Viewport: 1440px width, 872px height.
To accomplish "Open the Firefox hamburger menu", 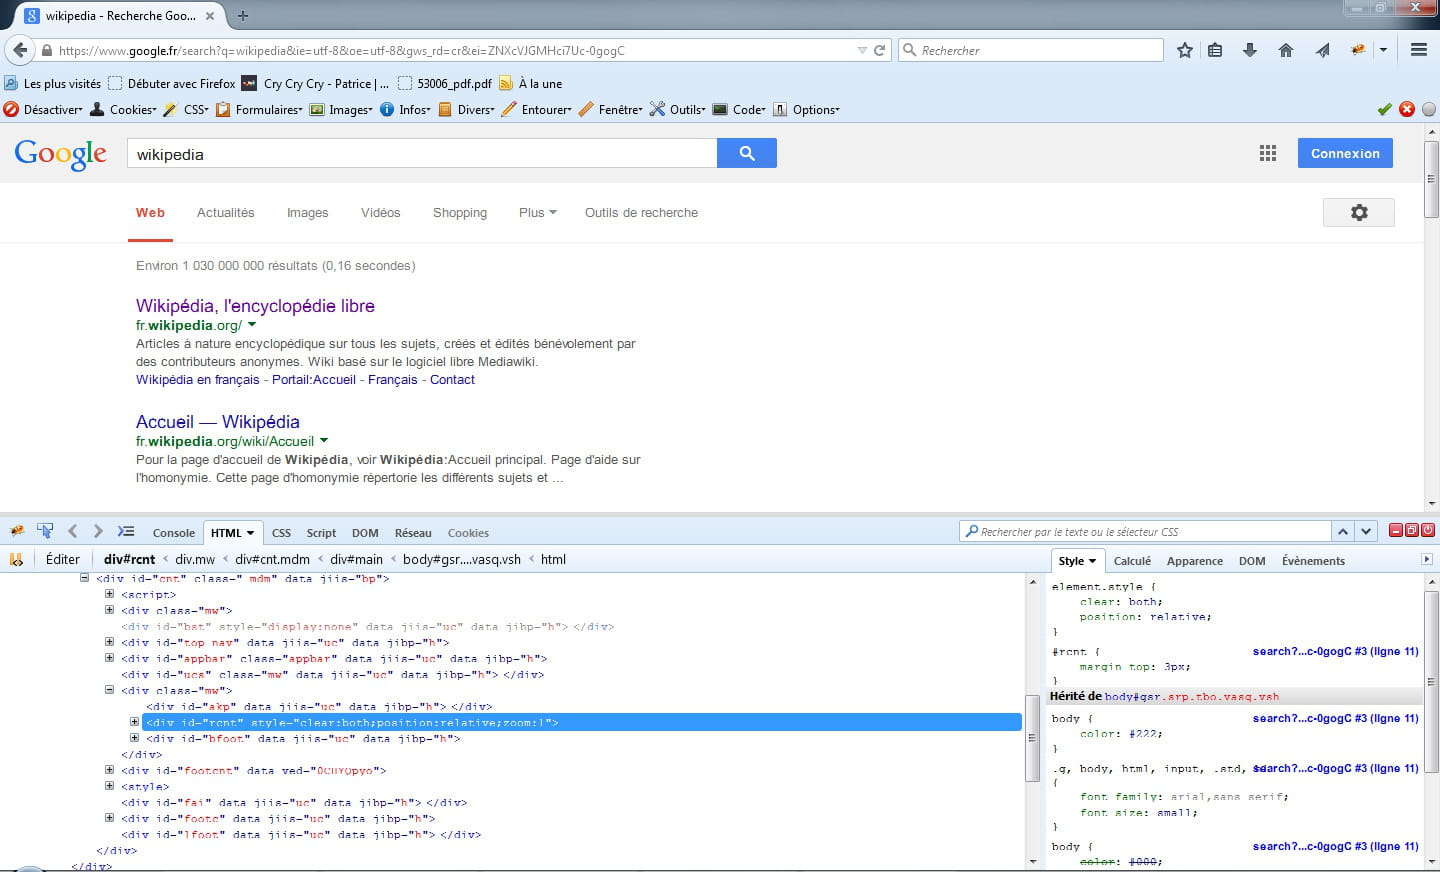I will pos(1418,50).
